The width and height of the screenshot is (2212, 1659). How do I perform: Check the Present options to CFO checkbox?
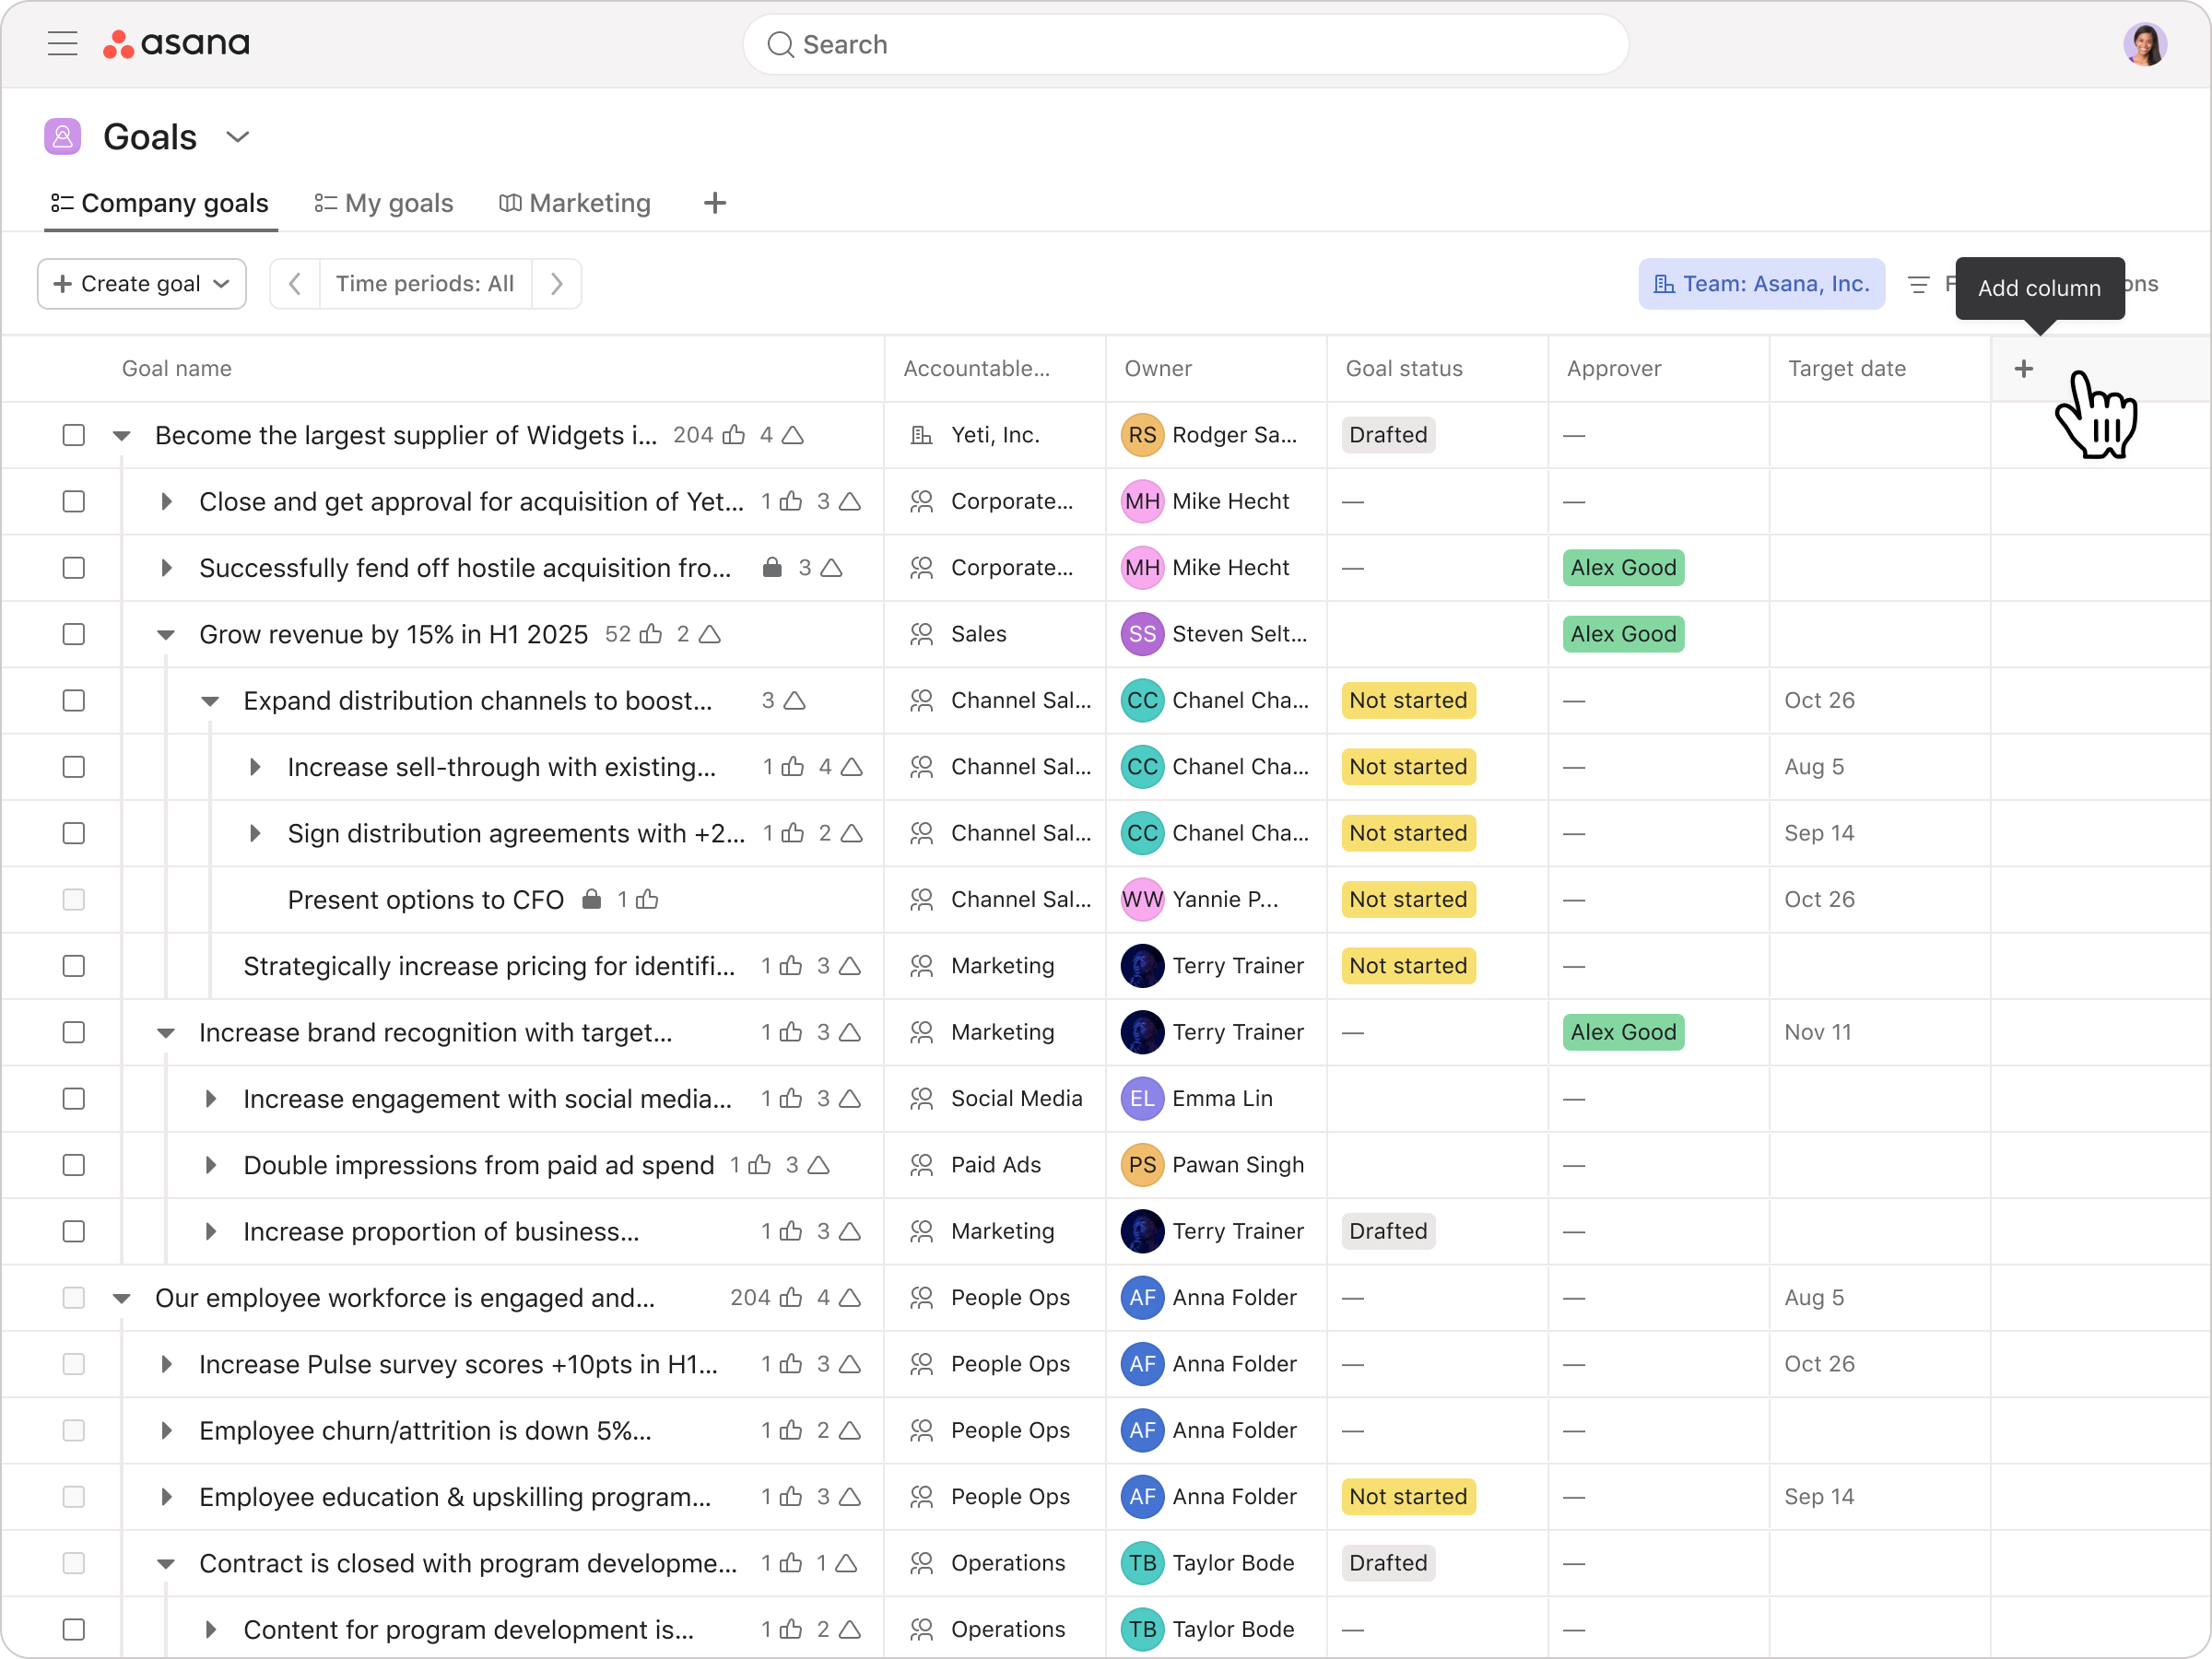pos(74,899)
